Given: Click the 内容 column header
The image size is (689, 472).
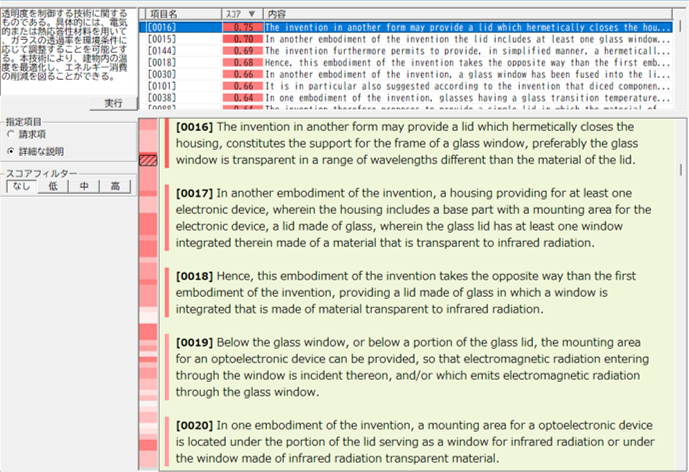Looking at the screenshot, I should point(468,14).
